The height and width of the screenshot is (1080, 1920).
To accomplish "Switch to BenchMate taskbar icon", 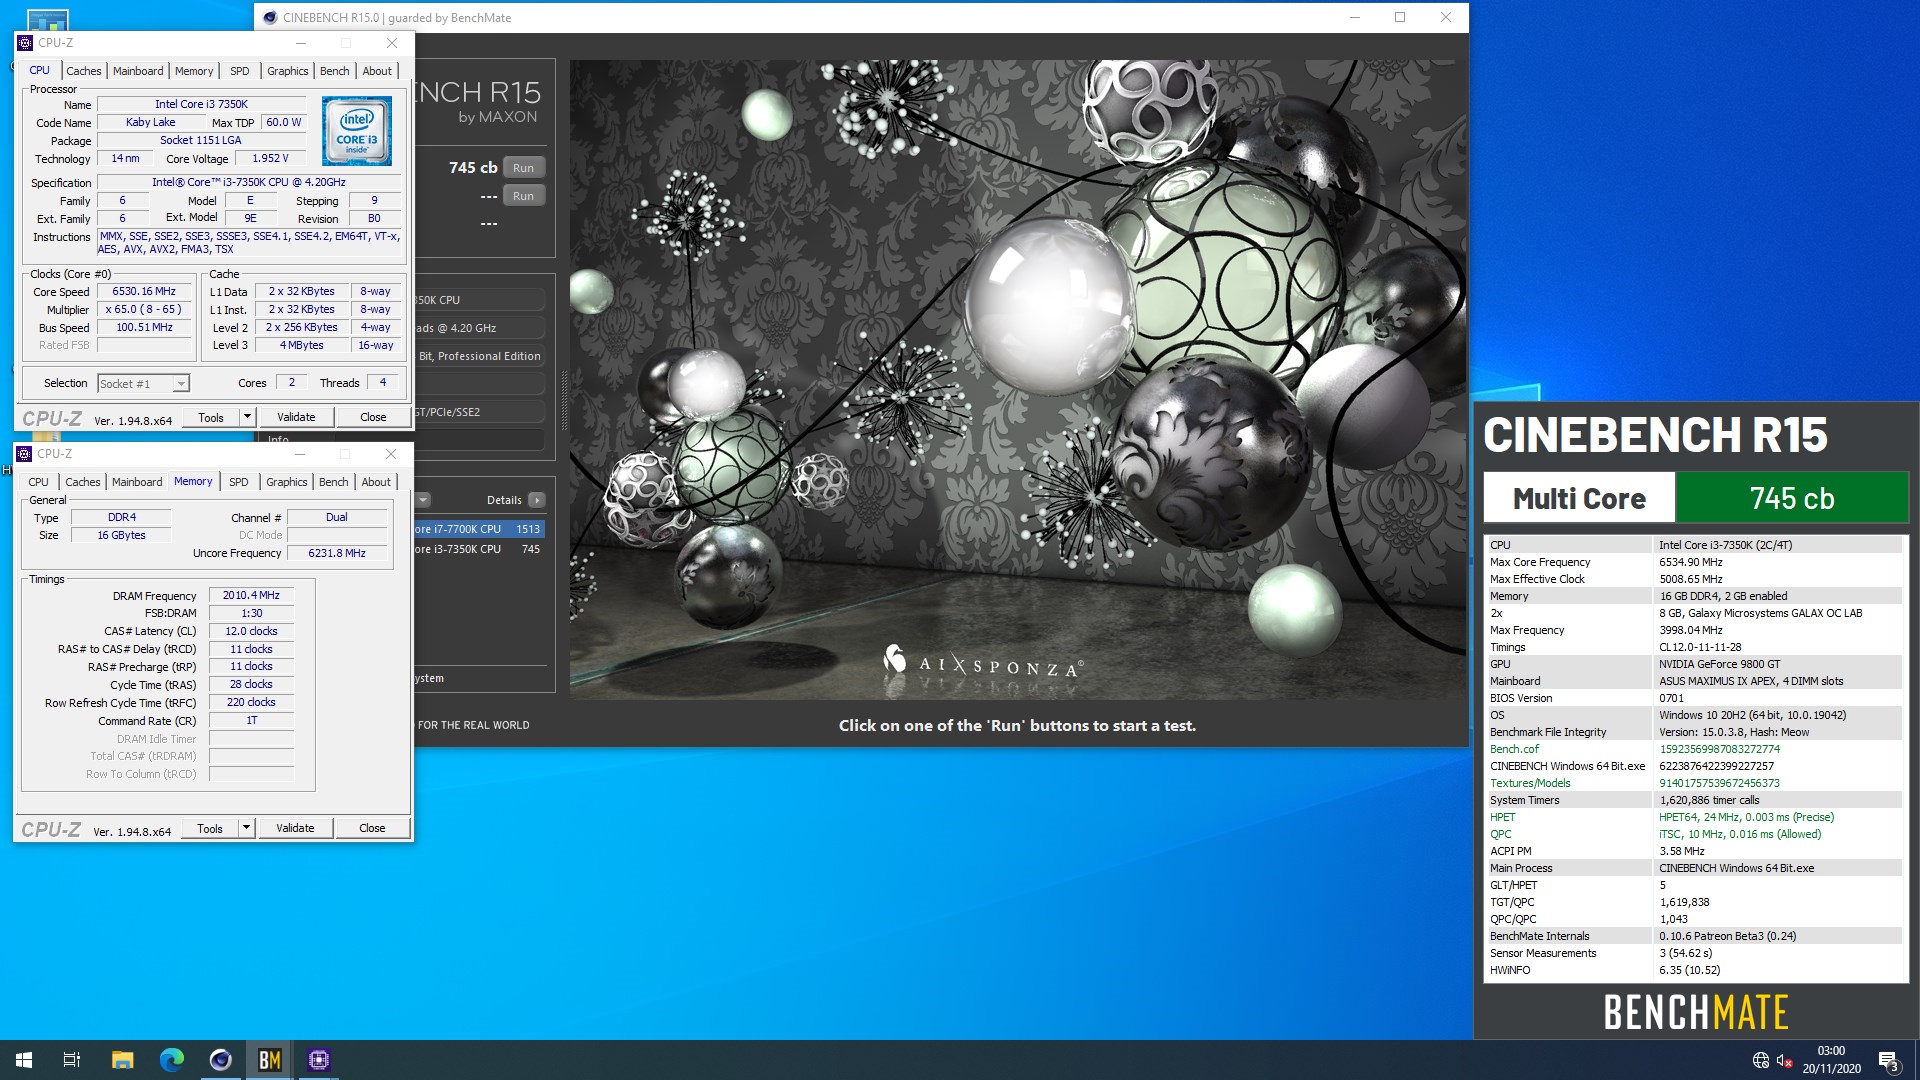I will pos(270,1060).
